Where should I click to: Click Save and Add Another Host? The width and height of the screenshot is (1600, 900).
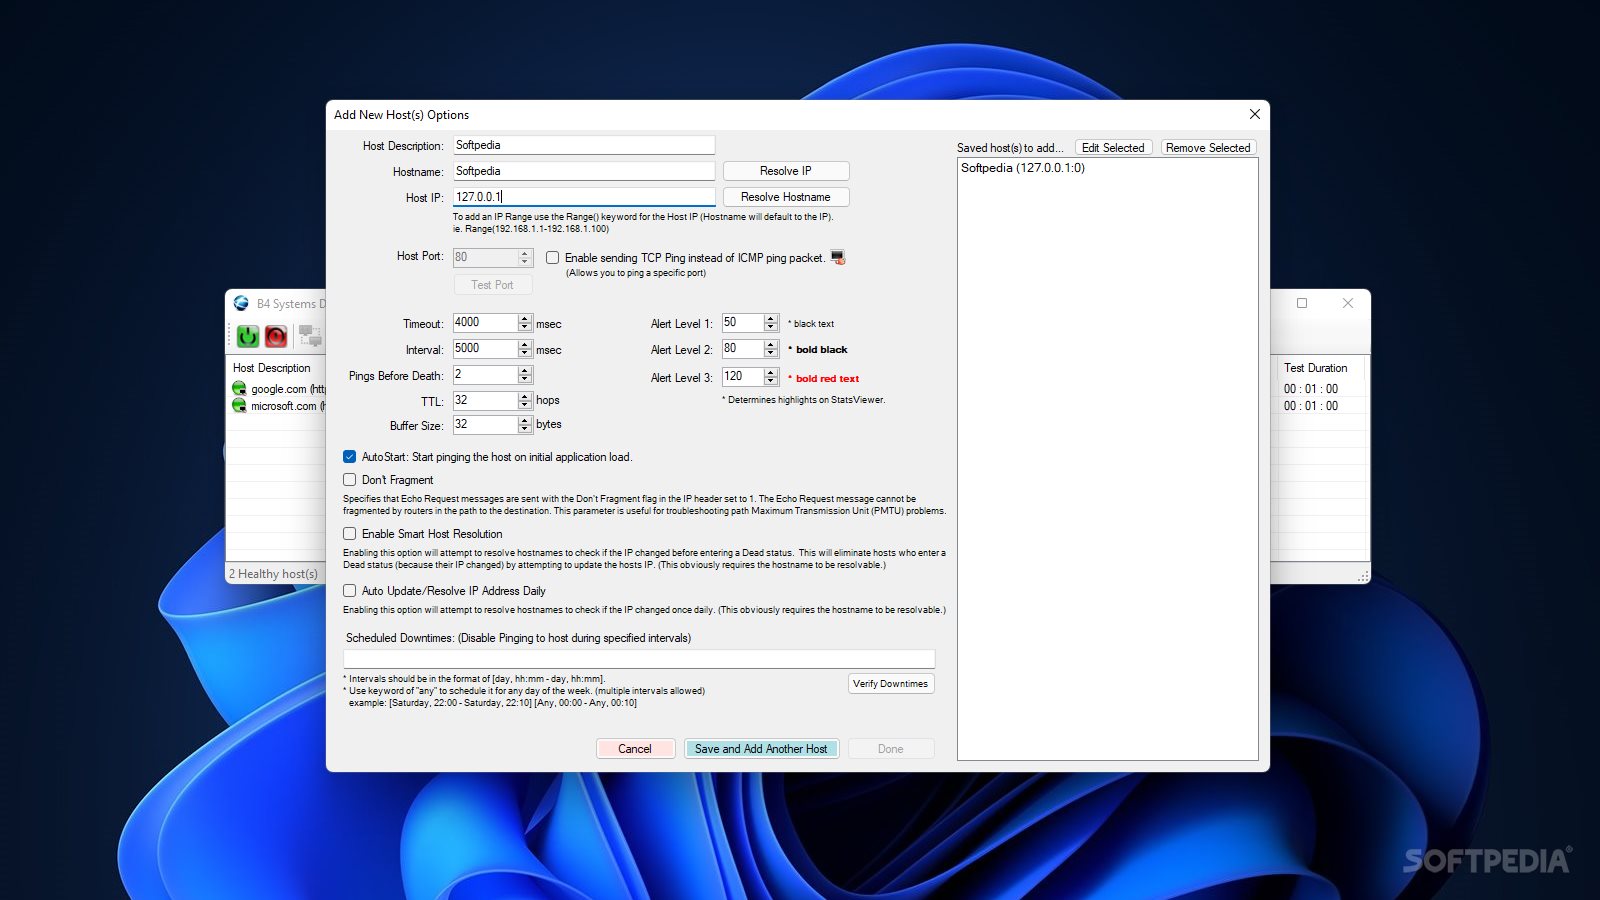click(x=761, y=749)
